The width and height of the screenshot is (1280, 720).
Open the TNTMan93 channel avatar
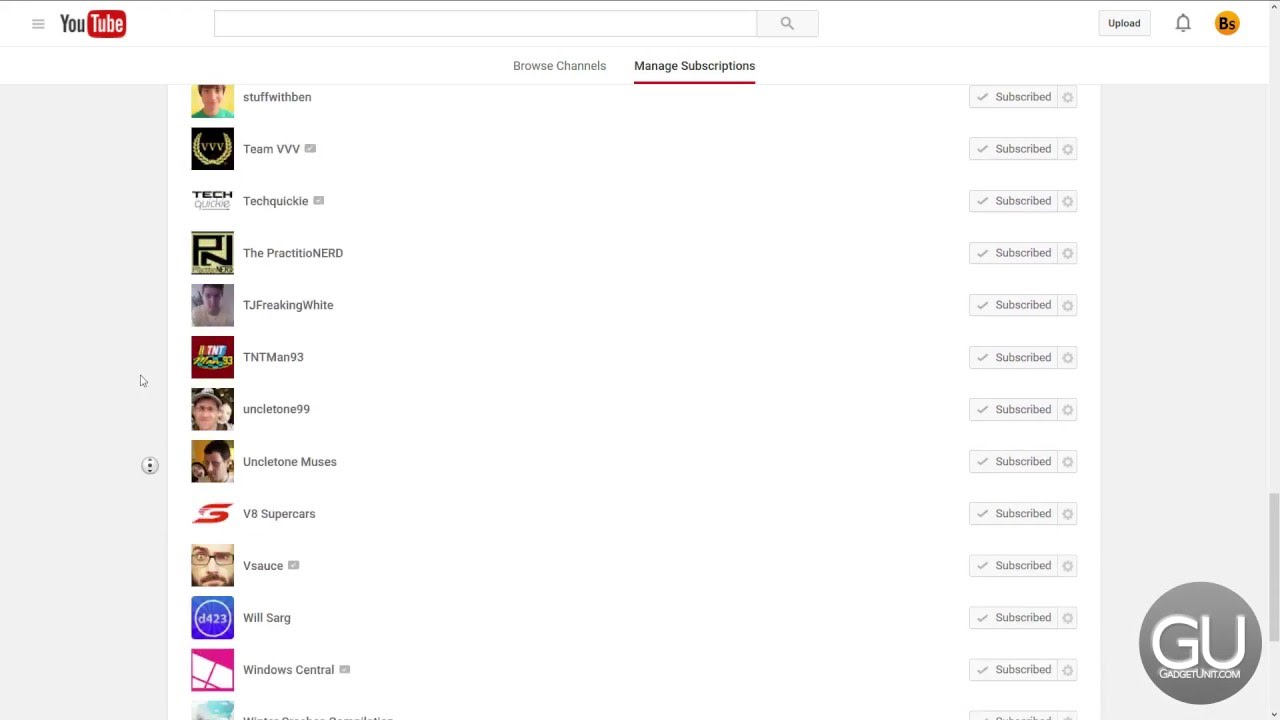click(212, 357)
